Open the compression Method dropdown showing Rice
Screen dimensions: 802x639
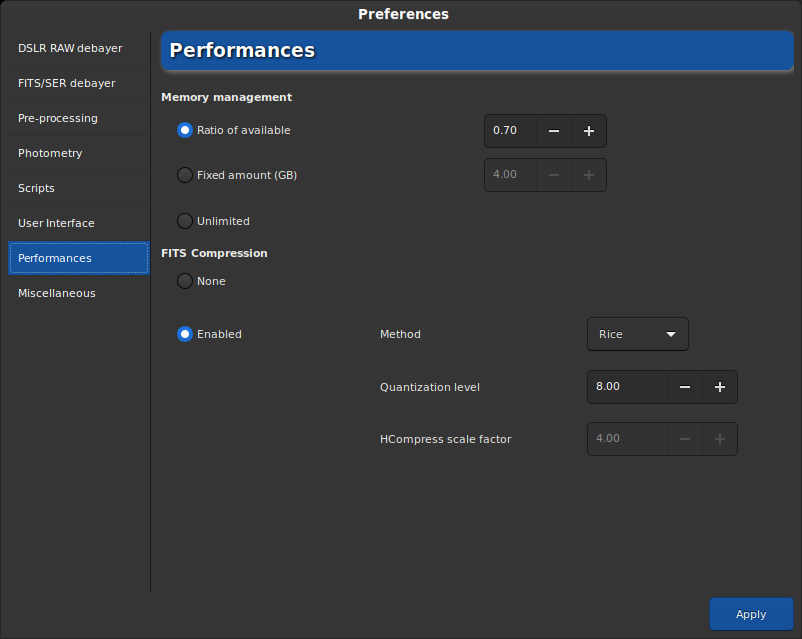(637, 334)
